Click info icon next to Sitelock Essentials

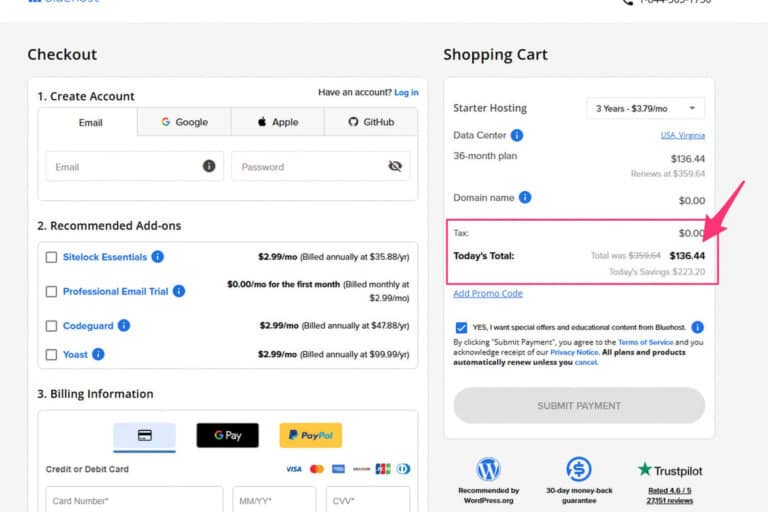158,257
